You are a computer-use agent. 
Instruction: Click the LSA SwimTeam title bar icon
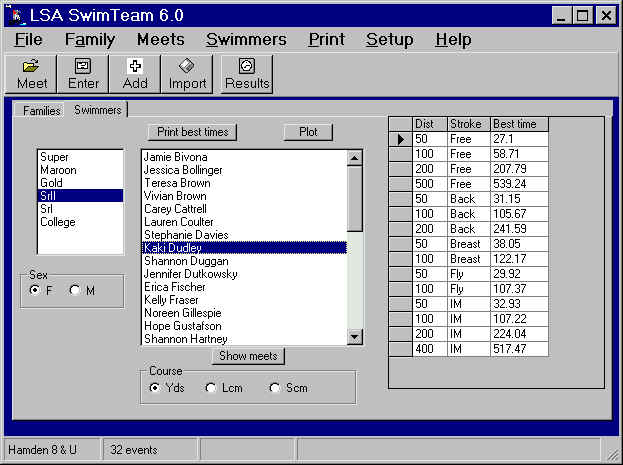(16, 16)
